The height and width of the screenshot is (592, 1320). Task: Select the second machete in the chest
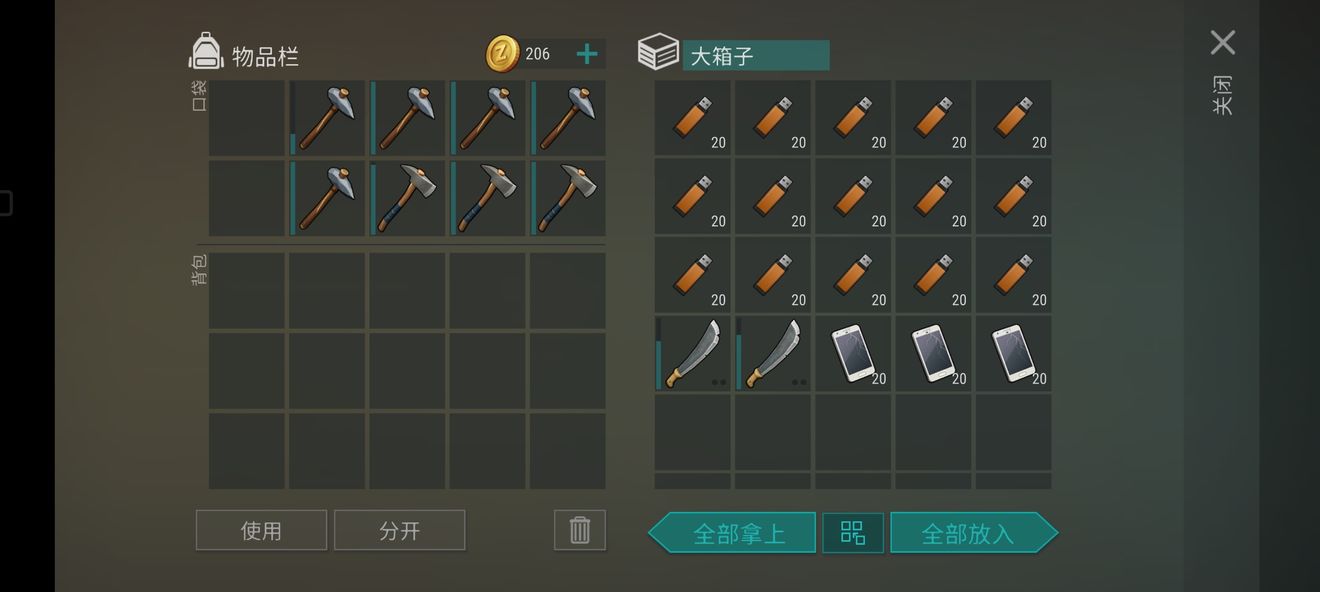point(773,353)
